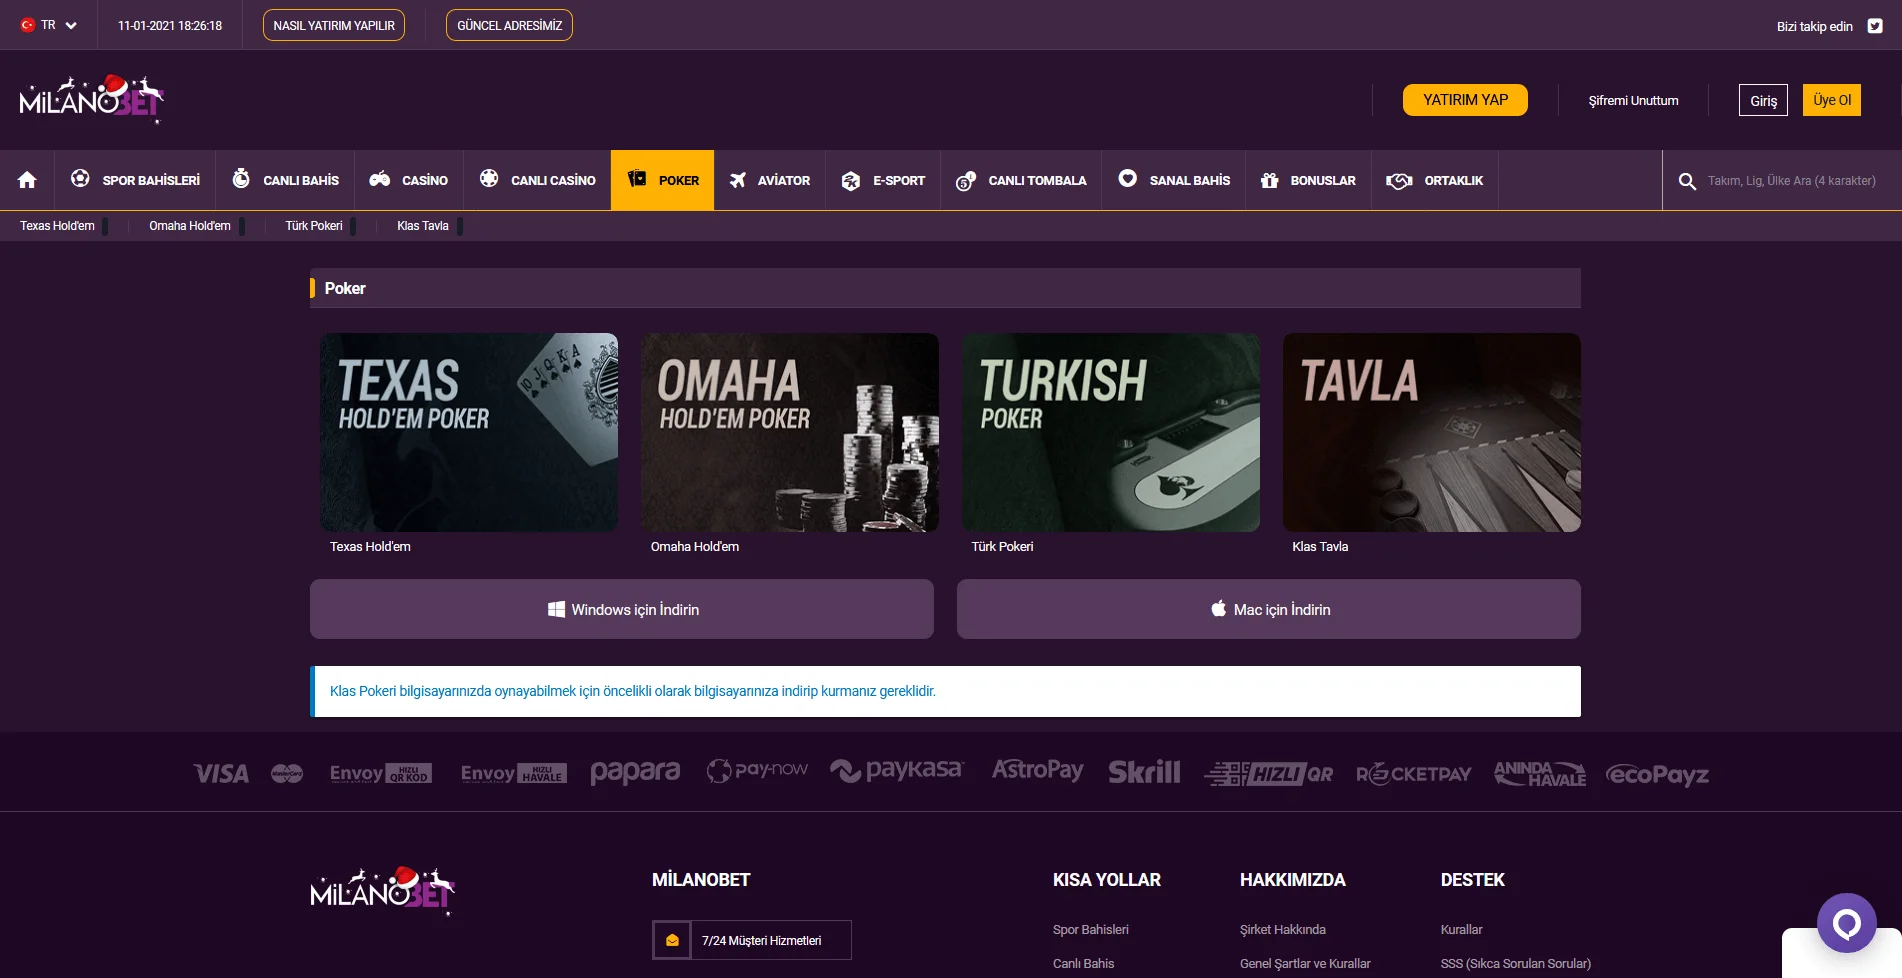1902x978 pixels.
Task: Click the Yatırım Yap button
Action: (1465, 100)
